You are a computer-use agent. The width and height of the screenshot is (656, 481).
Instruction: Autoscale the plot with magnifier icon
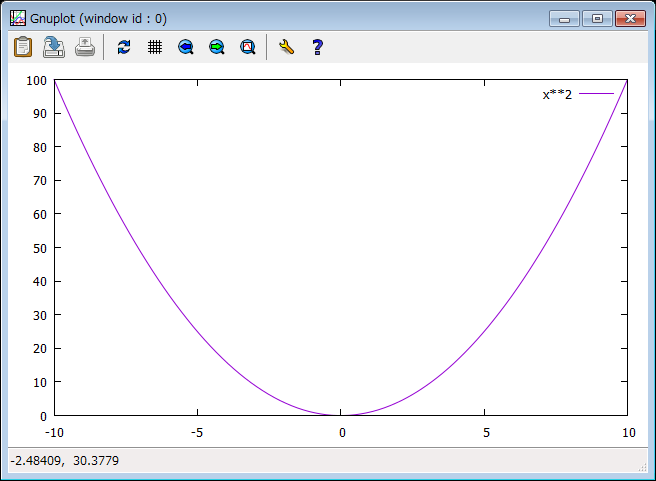(248, 46)
